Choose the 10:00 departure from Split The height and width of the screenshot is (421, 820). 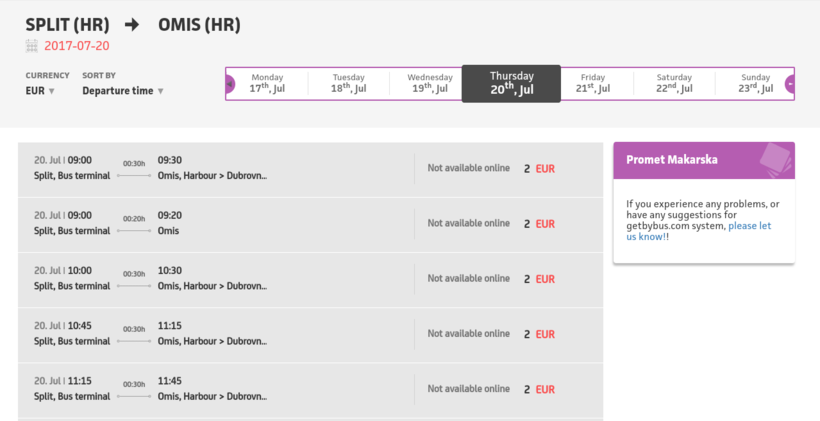coord(310,278)
